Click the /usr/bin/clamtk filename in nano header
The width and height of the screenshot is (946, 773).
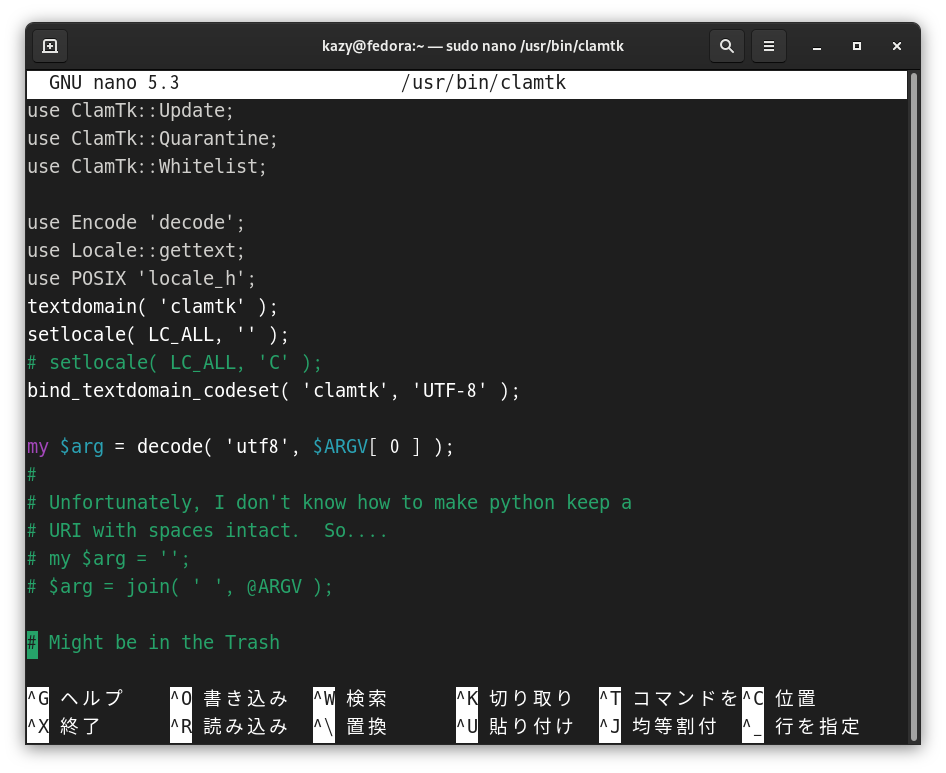[483, 83]
